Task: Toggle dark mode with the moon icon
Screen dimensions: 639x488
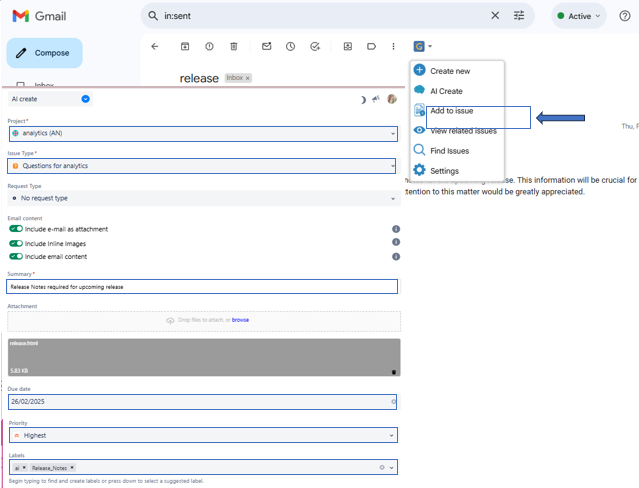Action: [363, 99]
